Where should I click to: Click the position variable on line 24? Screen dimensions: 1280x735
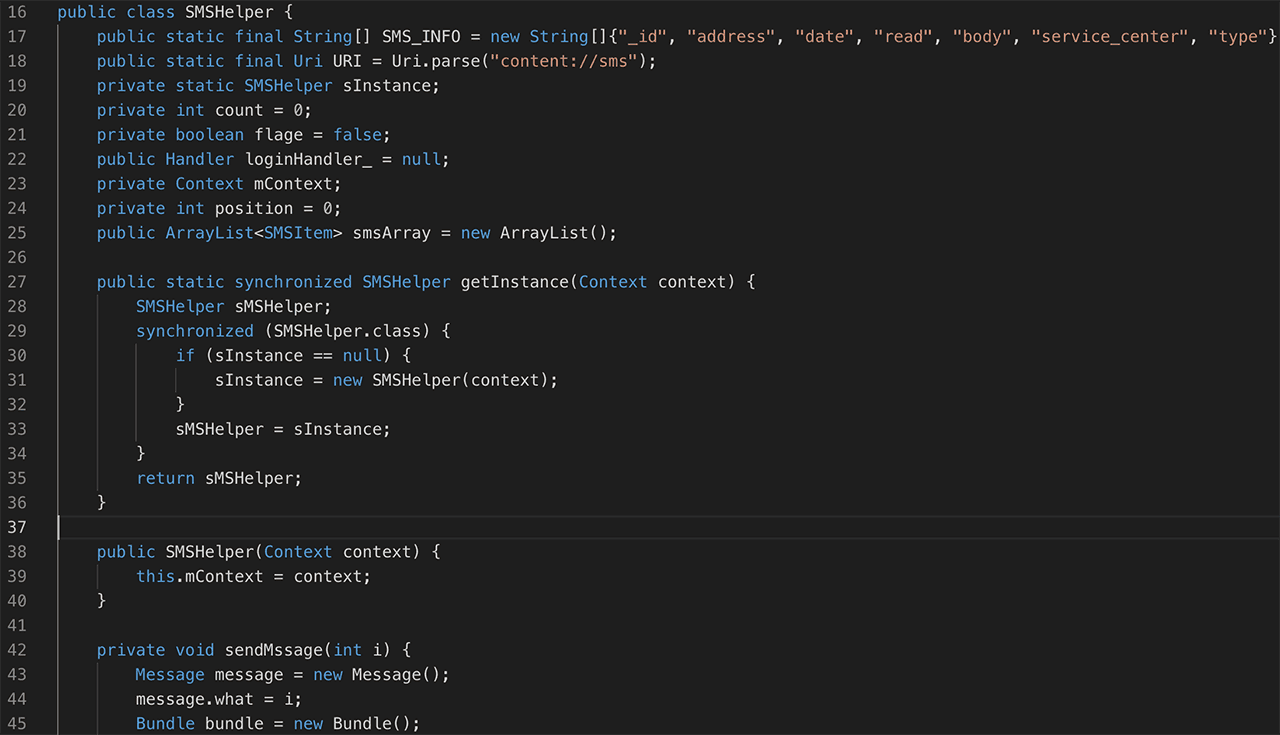pyautogui.click(x=253, y=208)
